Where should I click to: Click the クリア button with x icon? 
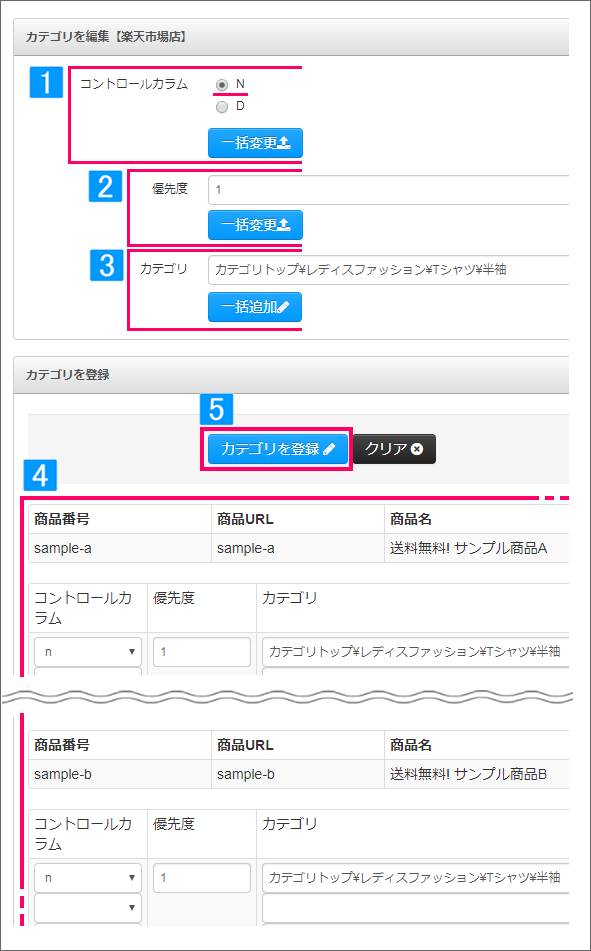[394, 449]
